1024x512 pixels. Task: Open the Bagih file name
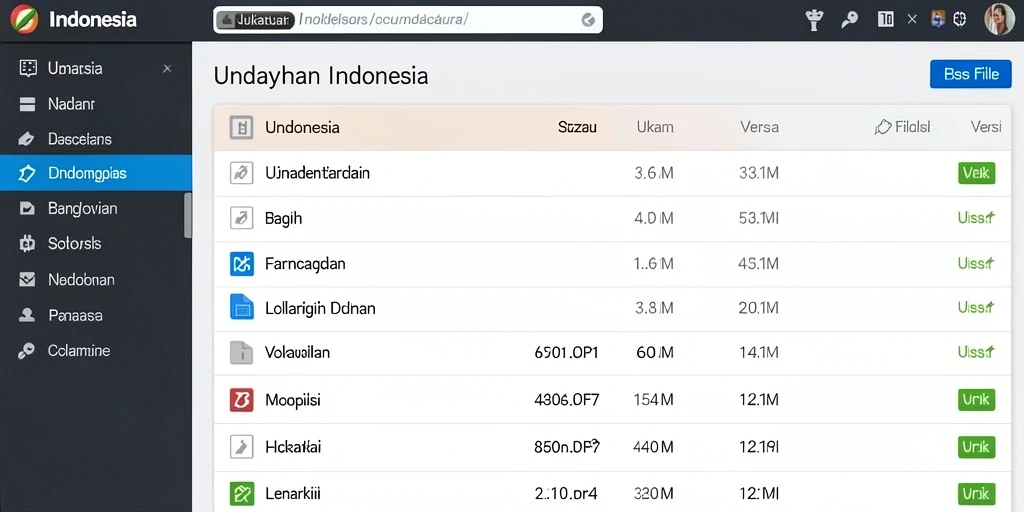[283, 218]
